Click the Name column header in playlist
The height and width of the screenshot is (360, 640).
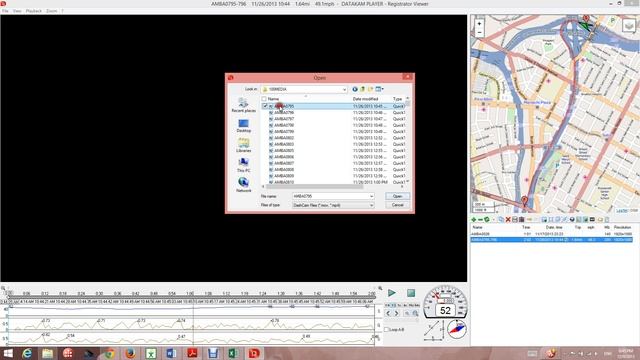click(x=477, y=227)
